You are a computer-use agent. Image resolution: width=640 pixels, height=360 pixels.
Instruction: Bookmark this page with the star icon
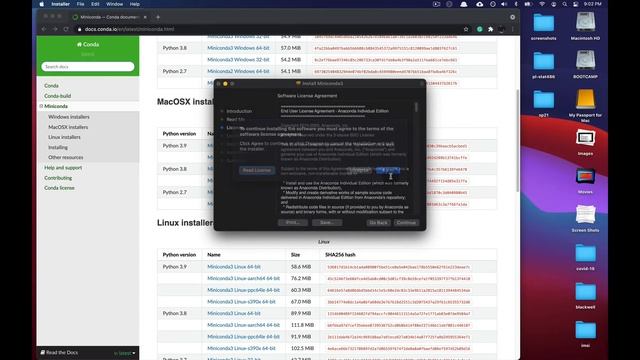466,29
